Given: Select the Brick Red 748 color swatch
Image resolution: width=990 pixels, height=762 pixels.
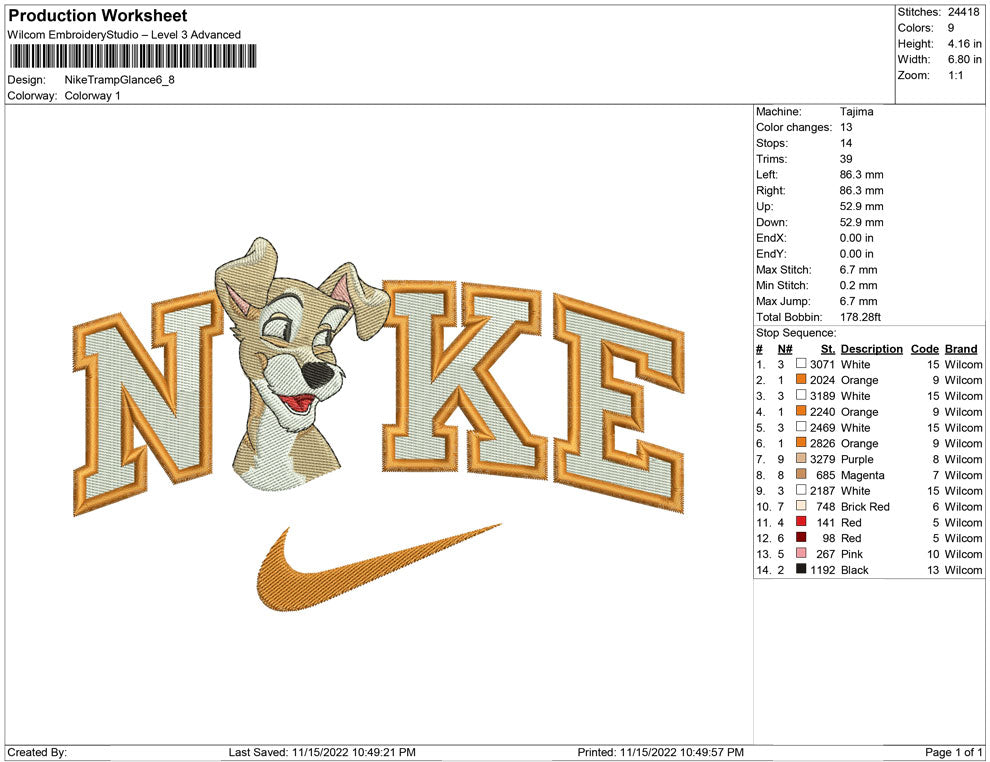Looking at the screenshot, I should pyautogui.click(x=801, y=506).
